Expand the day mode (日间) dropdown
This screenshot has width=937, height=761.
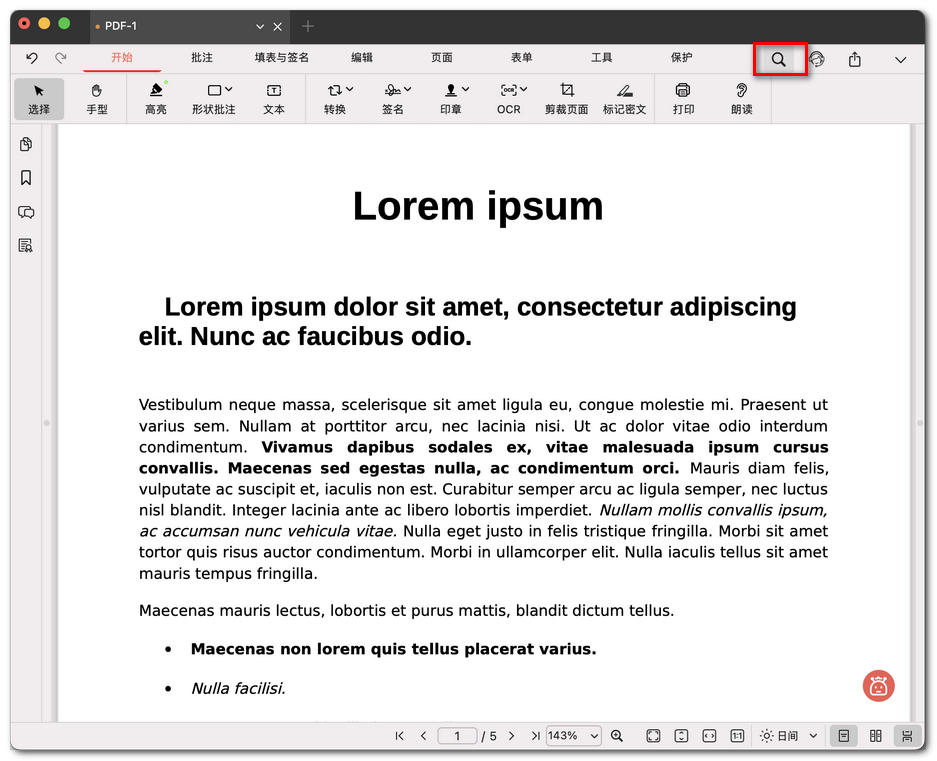(789, 736)
